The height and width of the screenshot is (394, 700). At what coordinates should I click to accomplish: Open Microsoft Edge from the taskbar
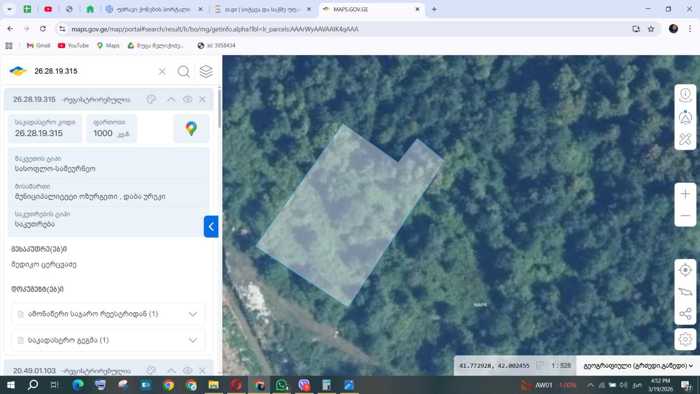tap(78, 385)
